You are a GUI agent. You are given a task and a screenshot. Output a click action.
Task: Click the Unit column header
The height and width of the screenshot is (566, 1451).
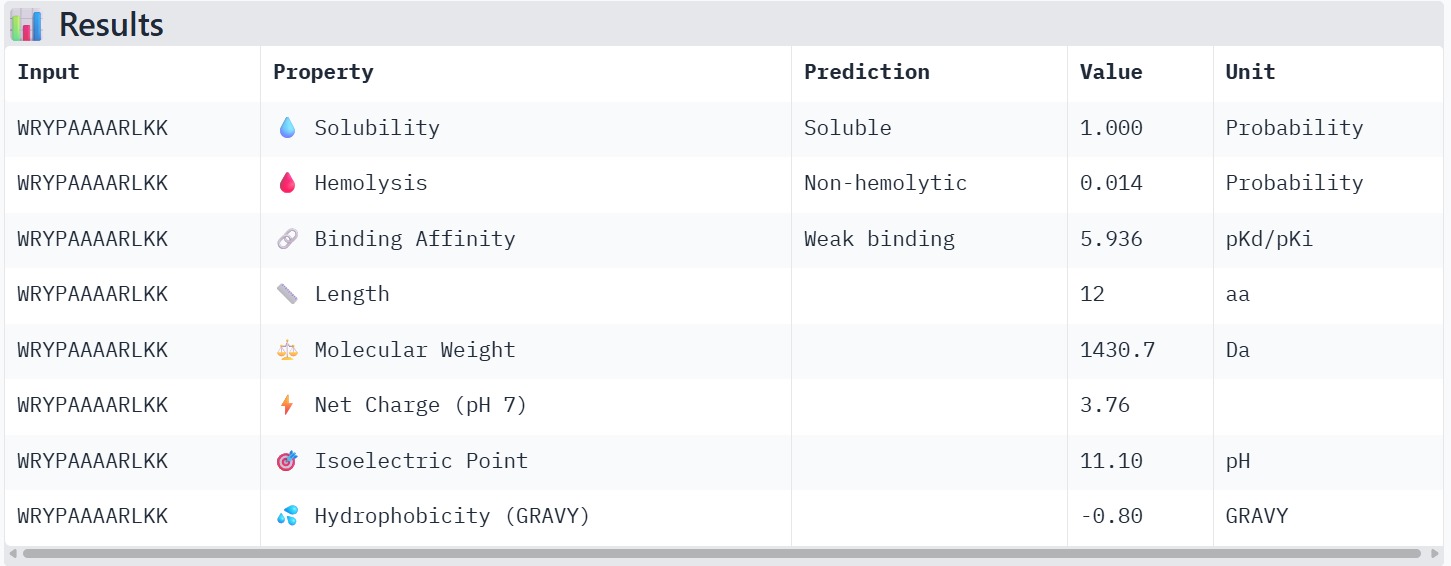(1250, 72)
